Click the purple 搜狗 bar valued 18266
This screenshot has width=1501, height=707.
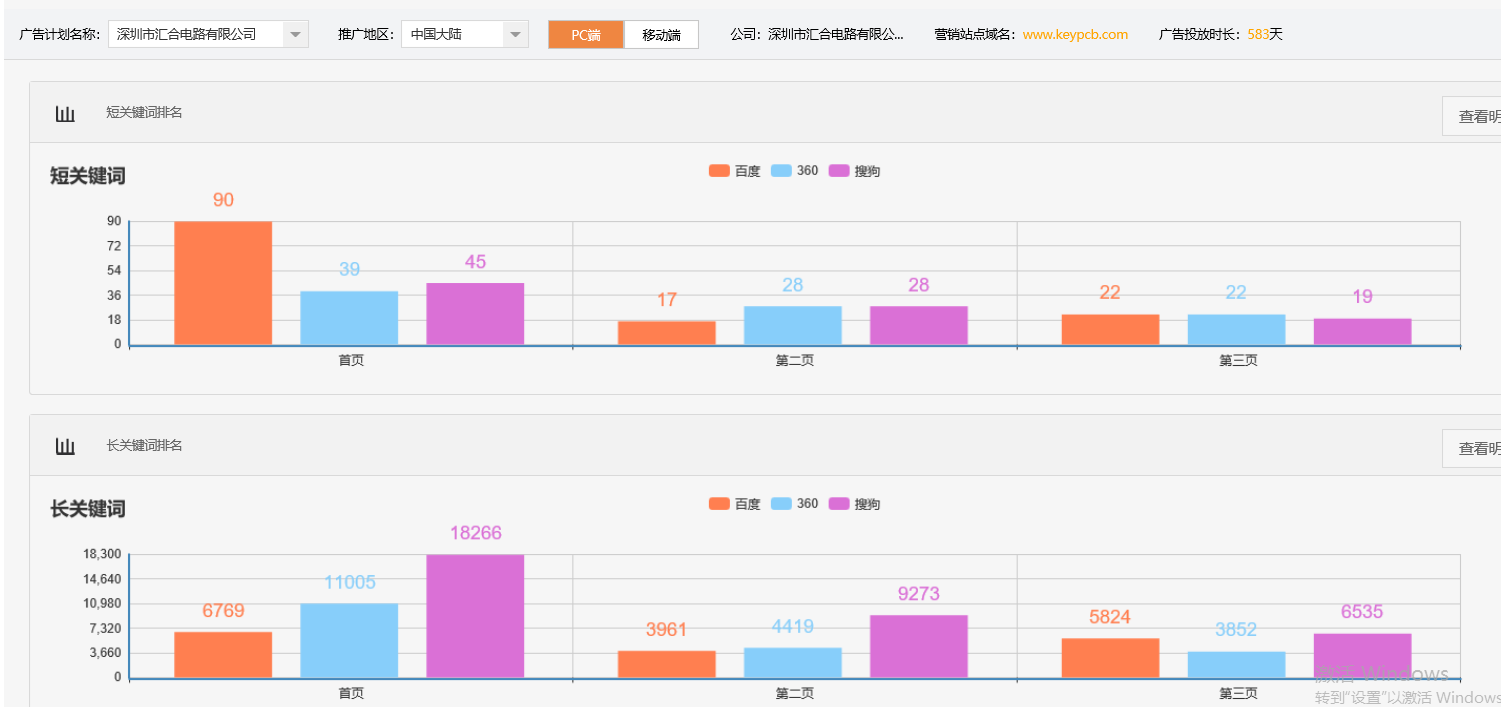tap(475, 616)
